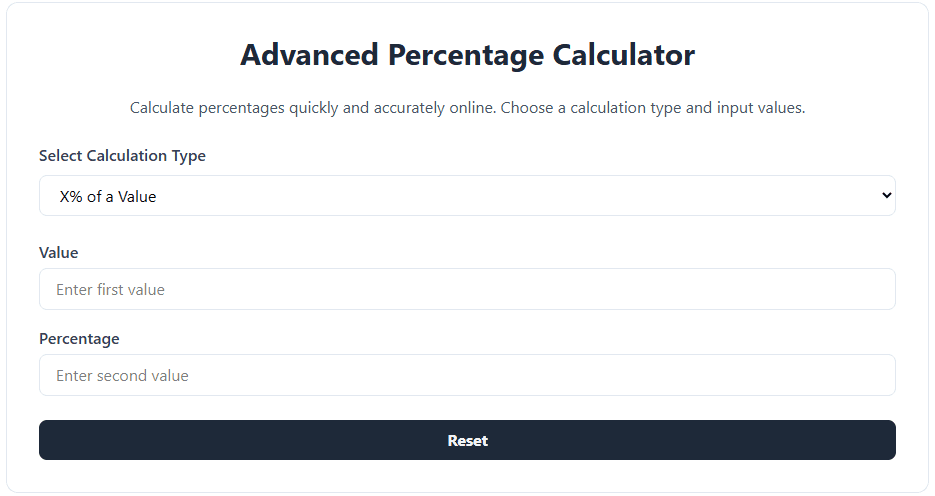Click the dropdown chevron arrow
Screen dimensions: 935x496
tap(886, 196)
